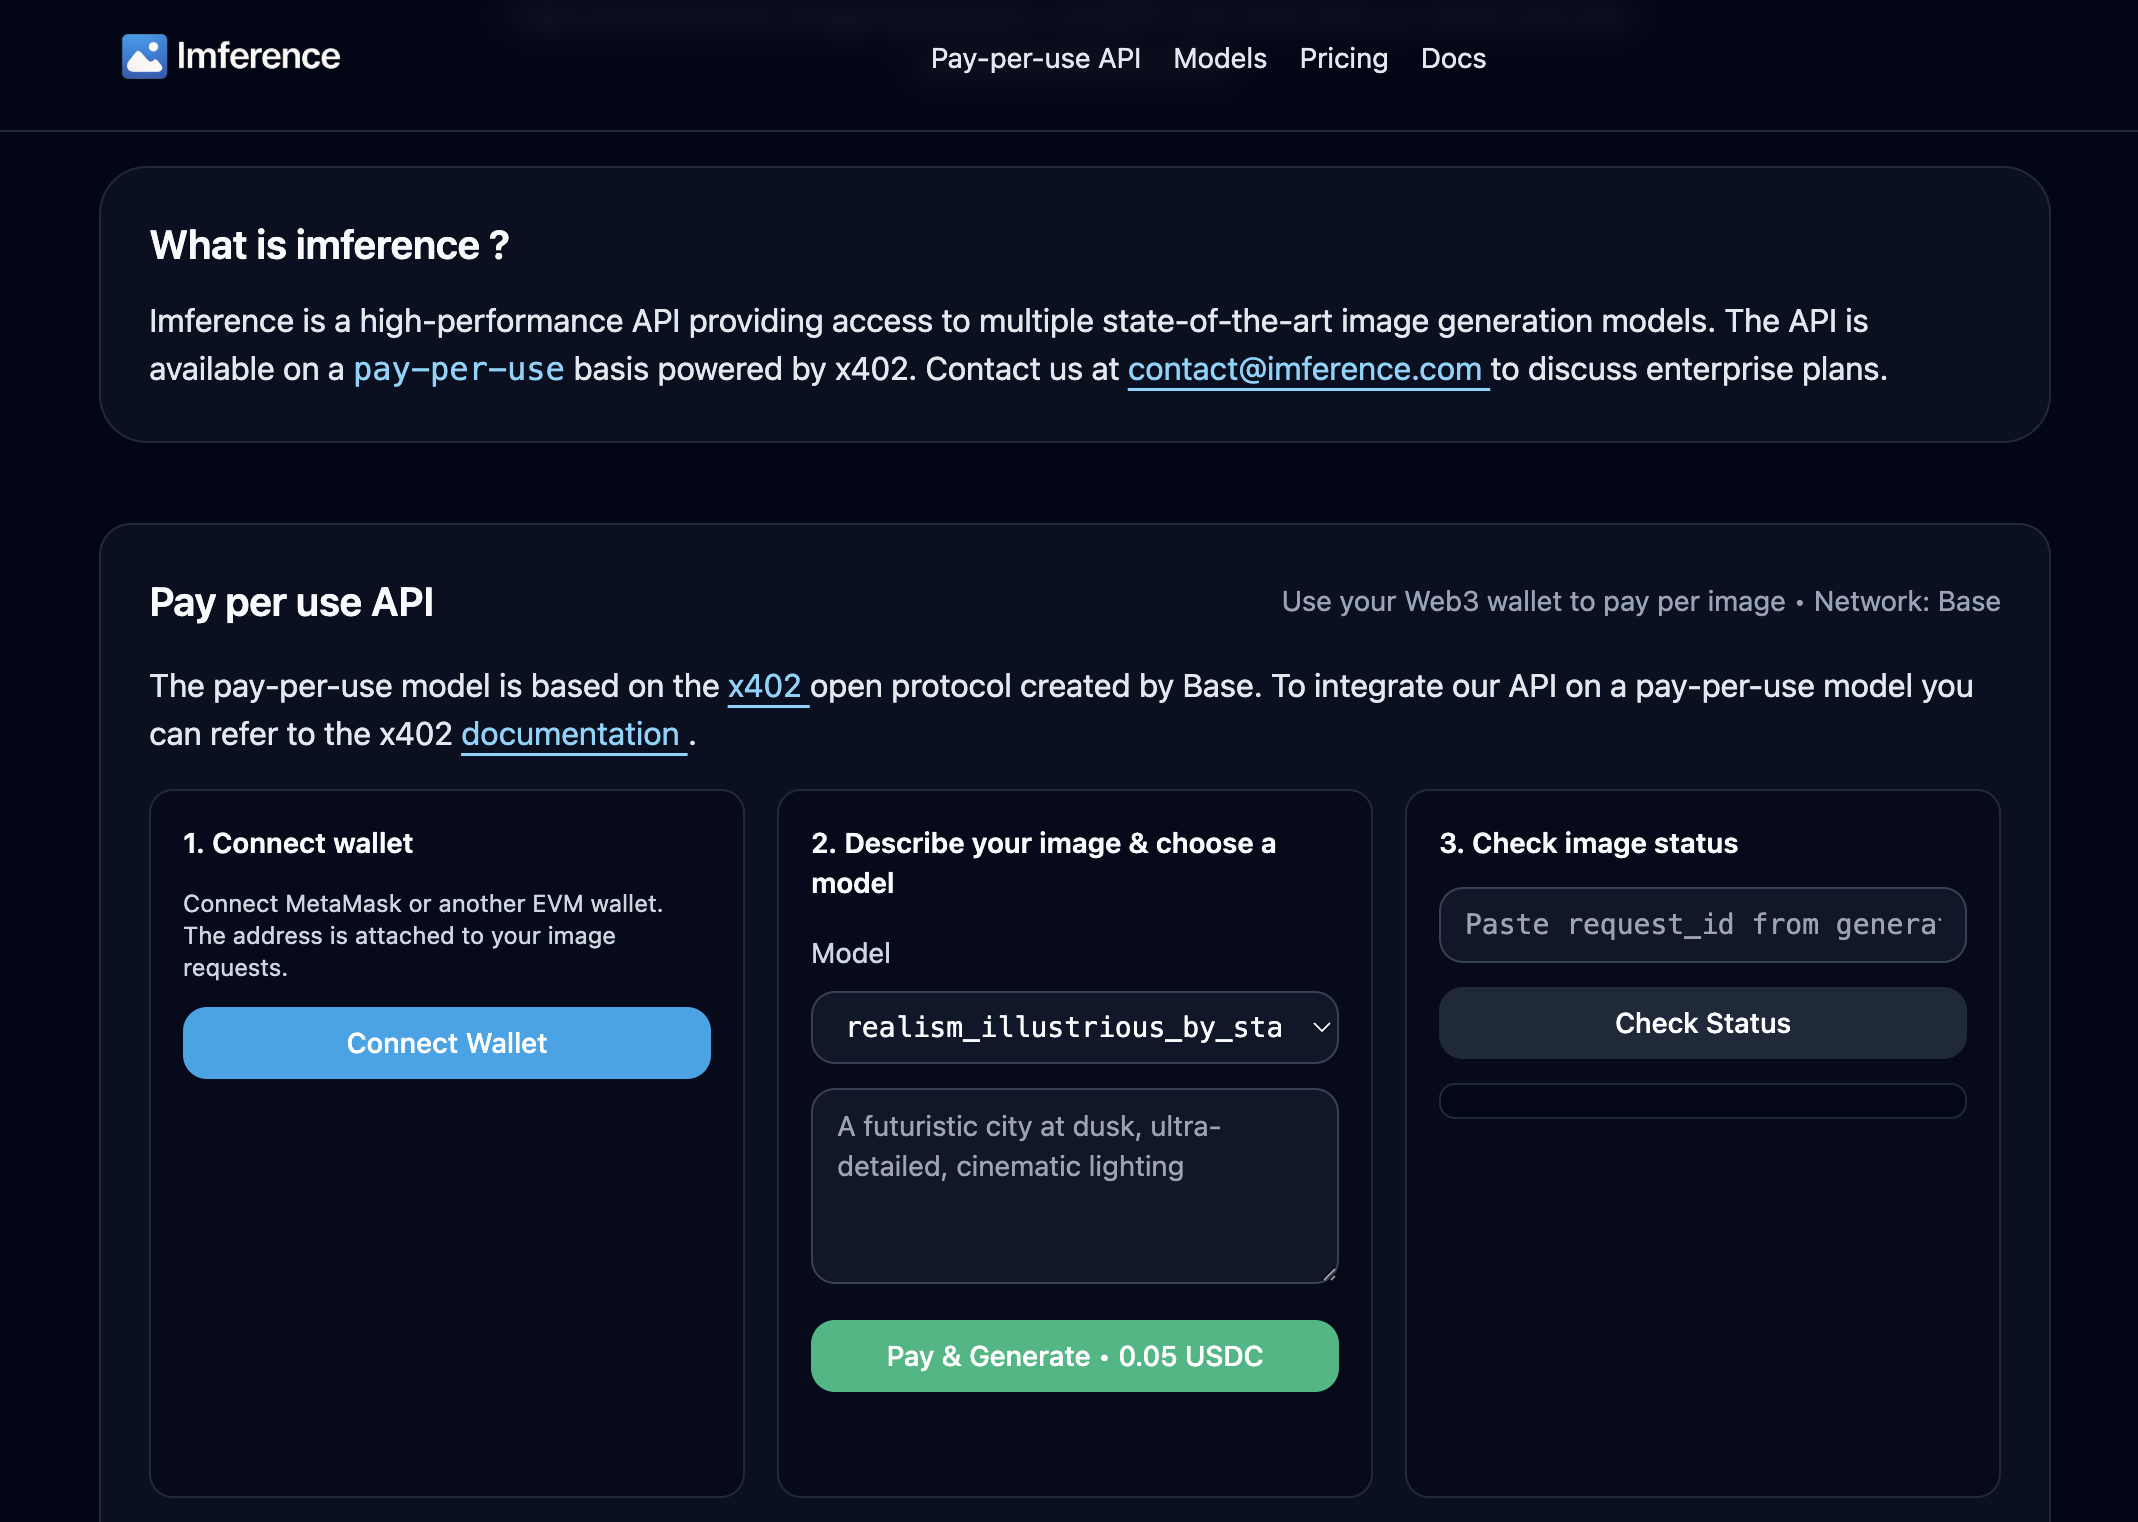
Task: Click the contact@imference.com email link
Action: 1304,370
